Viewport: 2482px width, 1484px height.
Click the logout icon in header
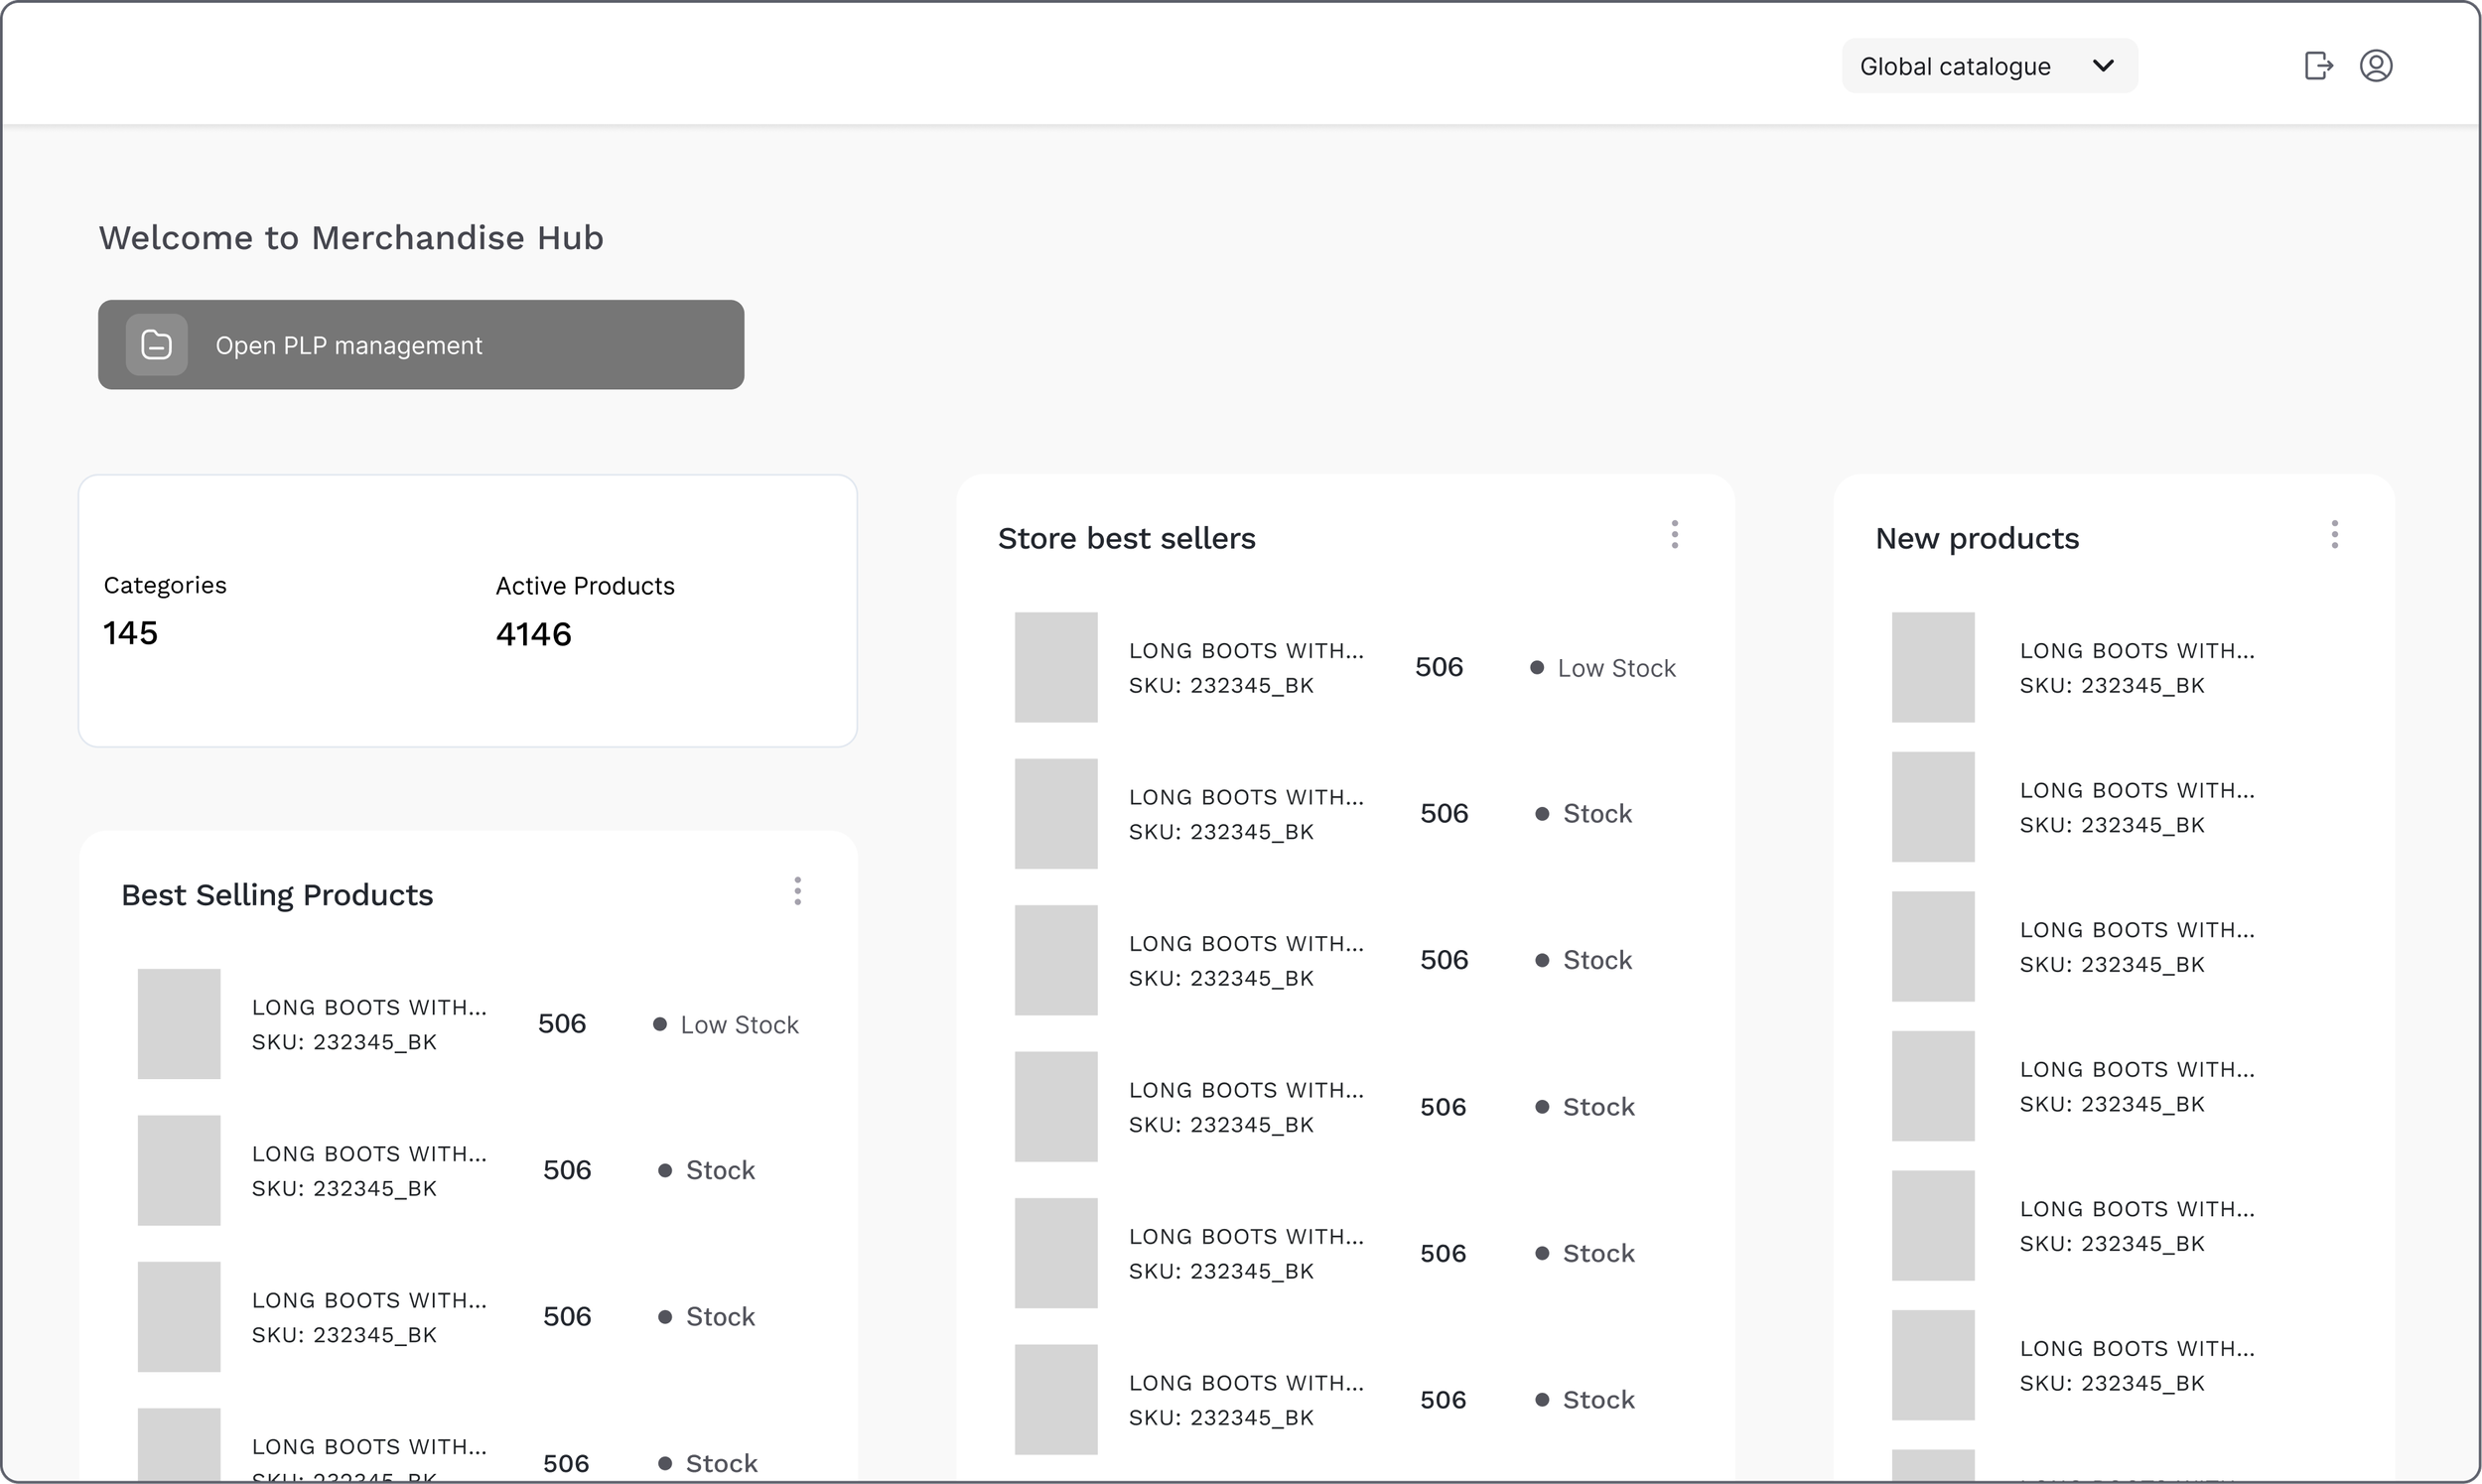2318,66
